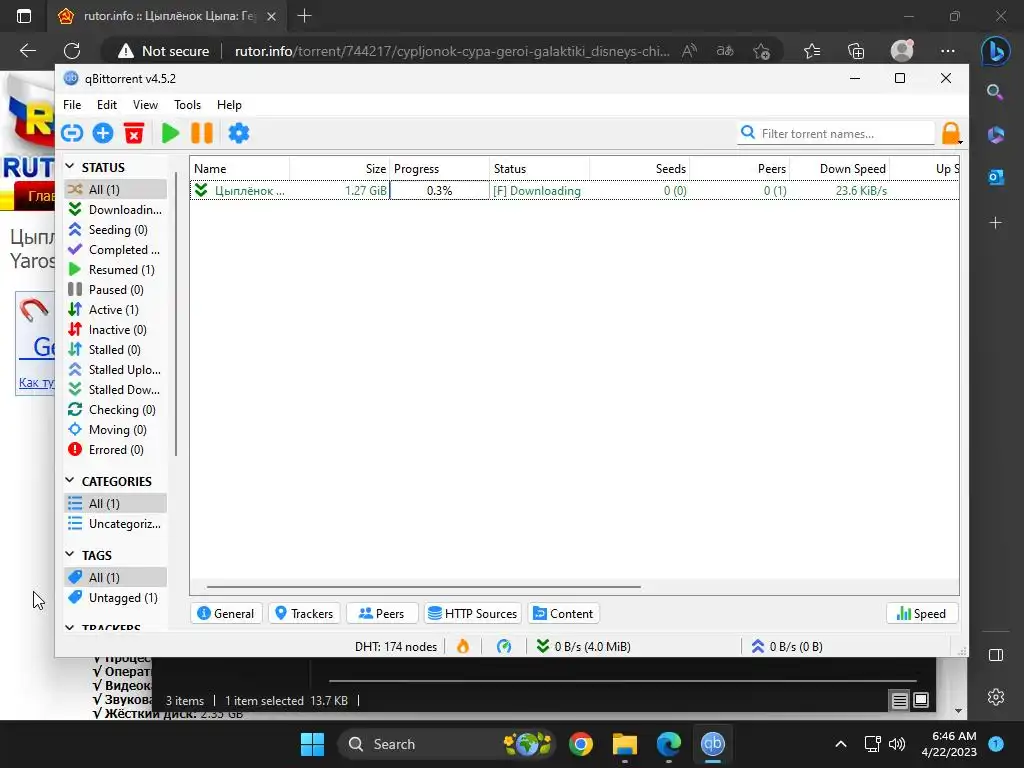Click the horizontal scrollbar of torrent list
This screenshot has height=768, width=1024.
tap(423, 586)
